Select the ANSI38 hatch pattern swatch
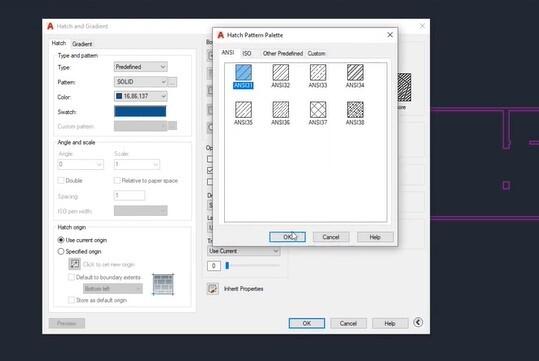 (x=355, y=110)
